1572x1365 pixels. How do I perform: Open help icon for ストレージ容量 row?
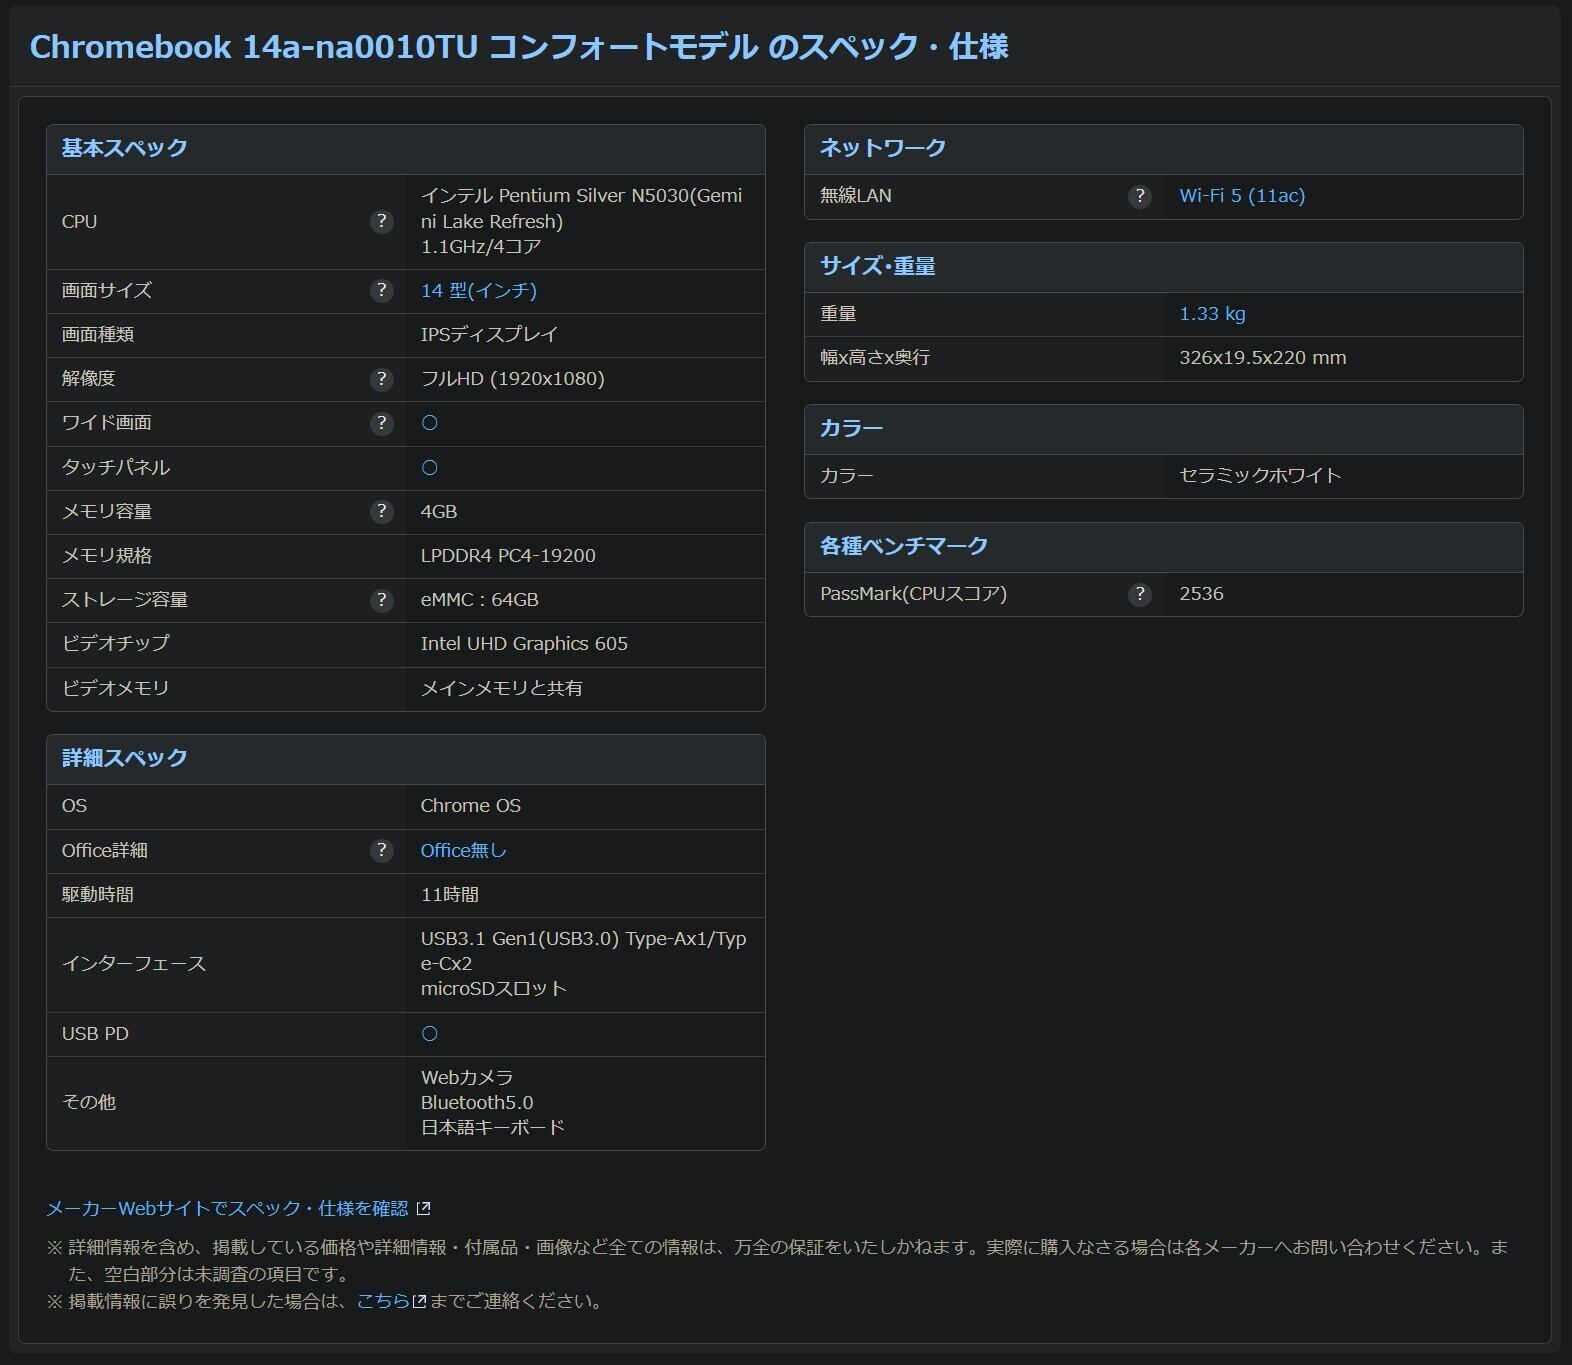(381, 600)
